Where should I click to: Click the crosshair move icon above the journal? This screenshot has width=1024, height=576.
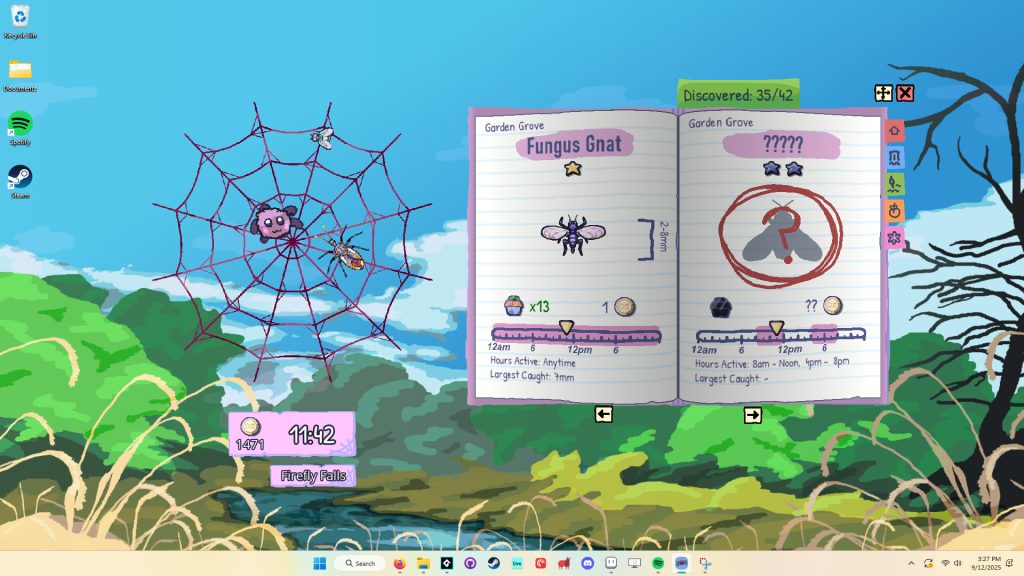[x=884, y=94]
